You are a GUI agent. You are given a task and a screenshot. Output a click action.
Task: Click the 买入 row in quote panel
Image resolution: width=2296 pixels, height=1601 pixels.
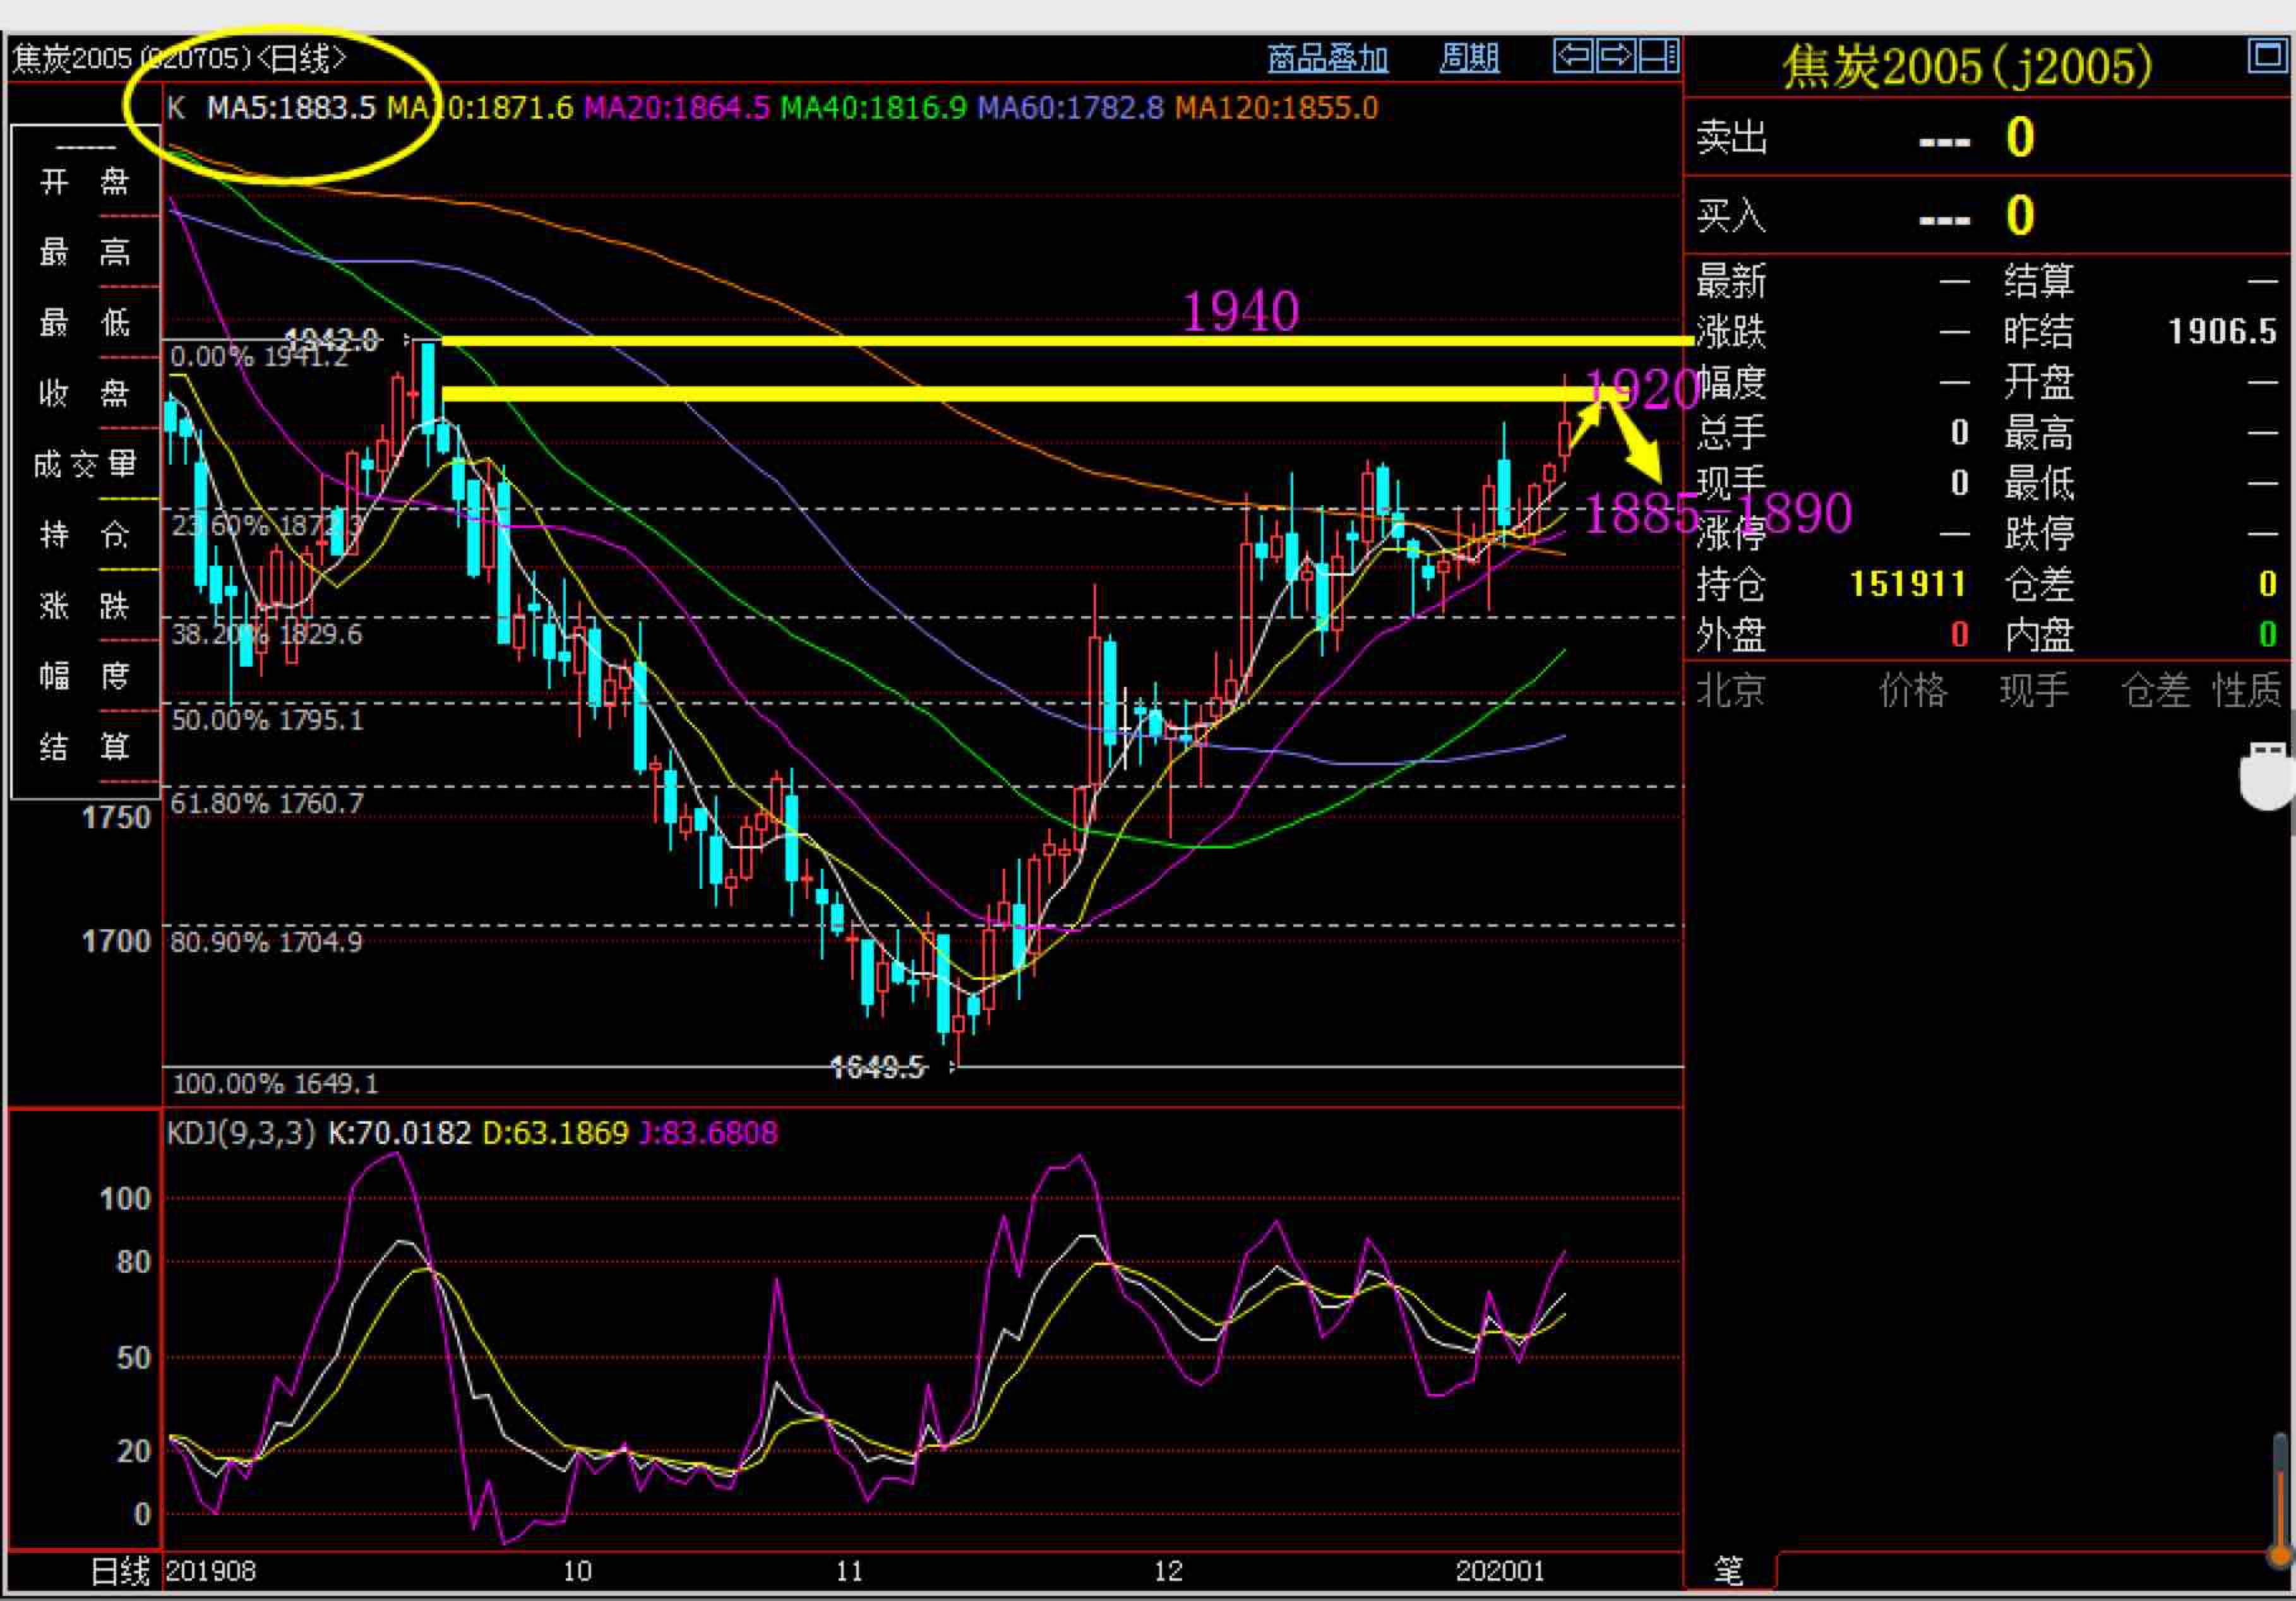pos(1987,215)
